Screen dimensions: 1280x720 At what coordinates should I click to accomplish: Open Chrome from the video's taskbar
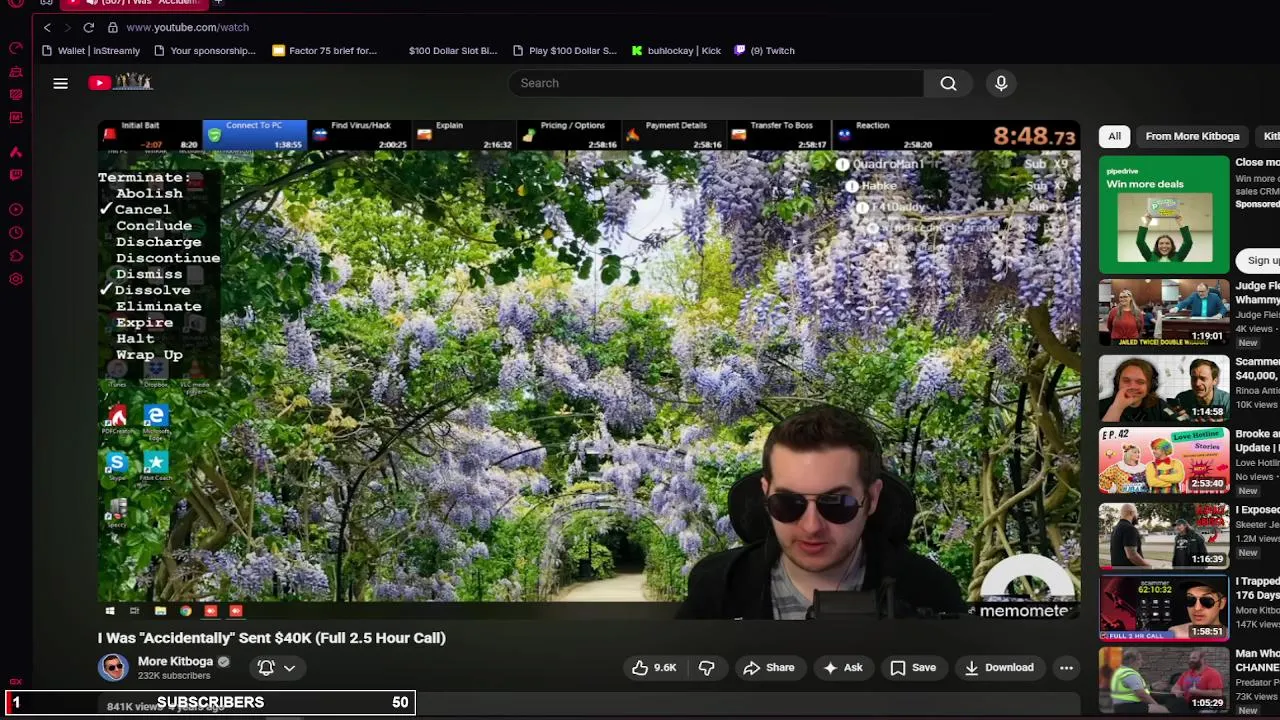tap(185, 611)
